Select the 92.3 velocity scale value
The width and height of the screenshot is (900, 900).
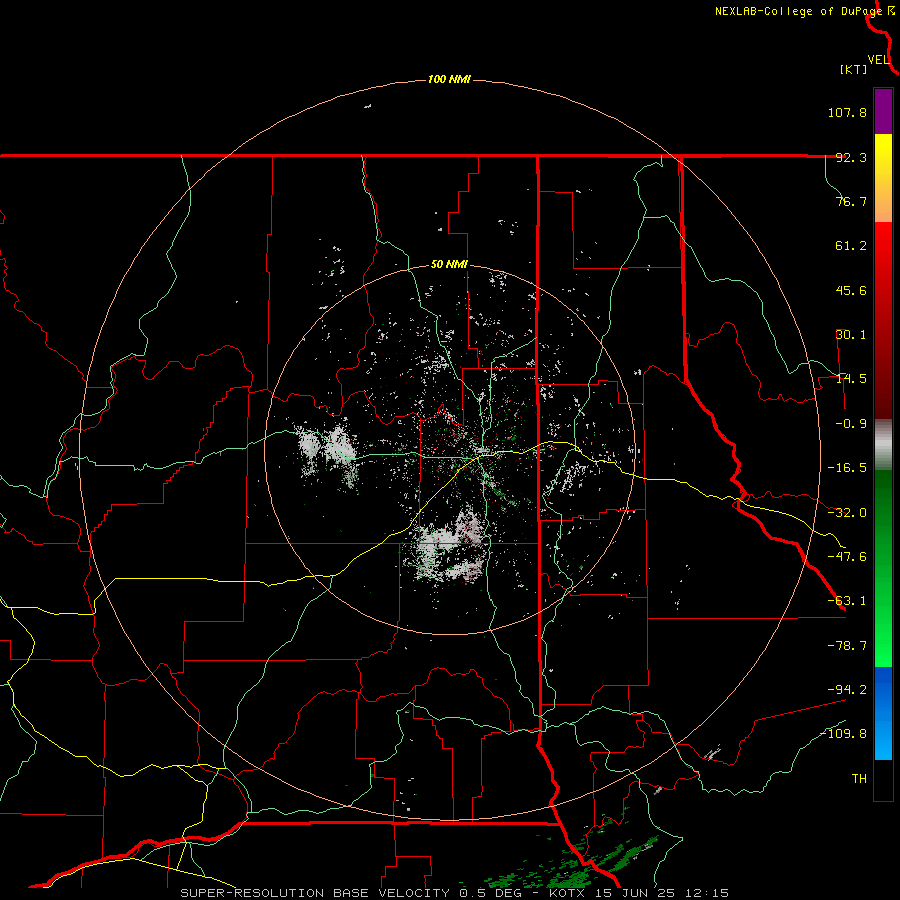click(x=851, y=157)
